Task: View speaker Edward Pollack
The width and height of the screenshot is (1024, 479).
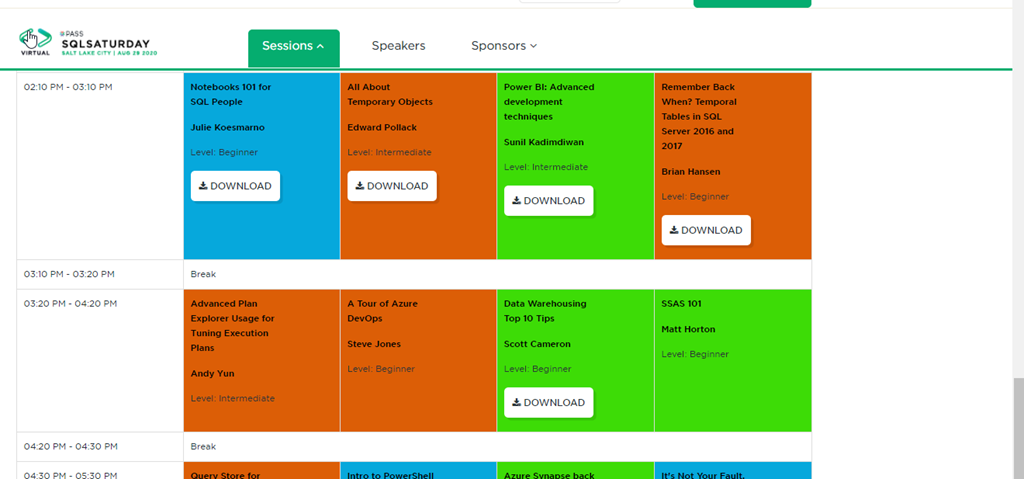Action: (382, 128)
